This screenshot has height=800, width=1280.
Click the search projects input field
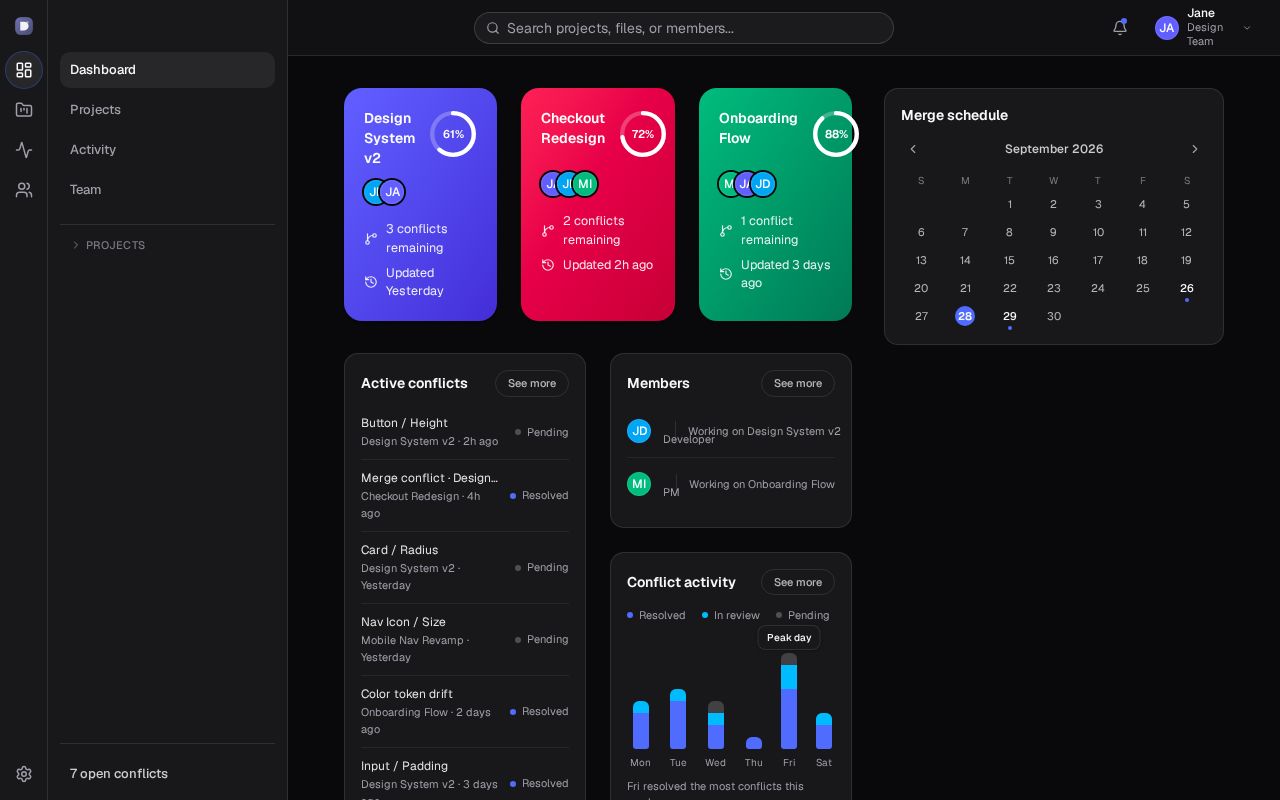[684, 28]
